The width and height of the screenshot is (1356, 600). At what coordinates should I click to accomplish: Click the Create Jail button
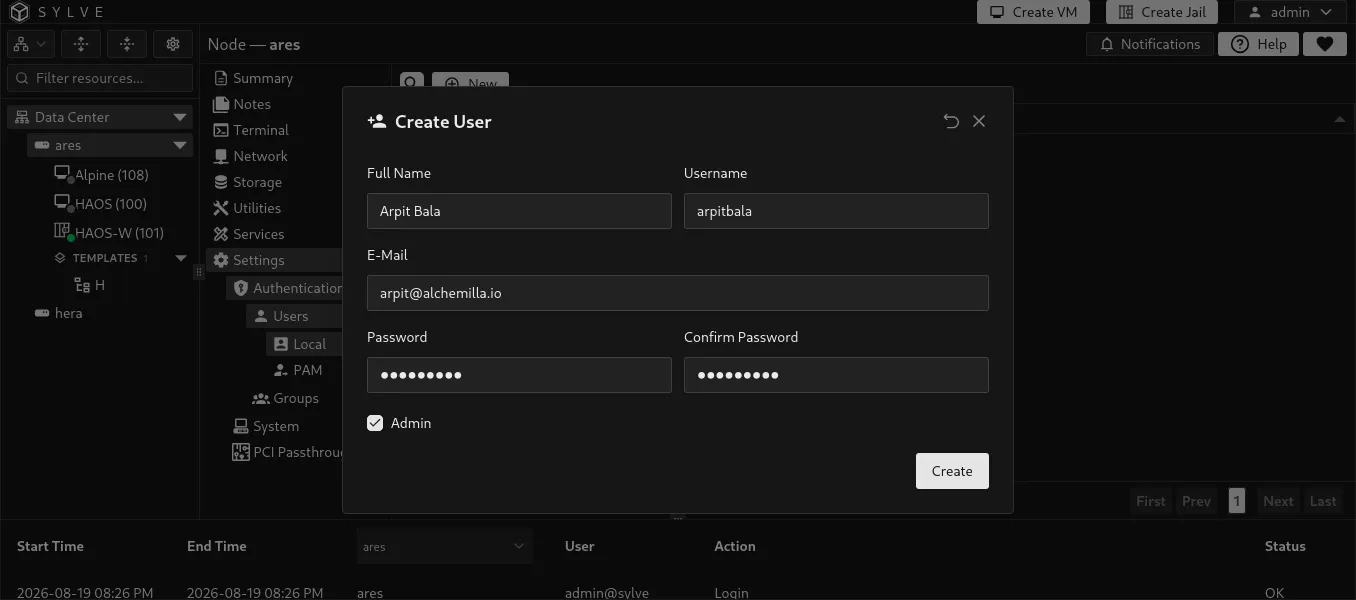click(x=1162, y=12)
